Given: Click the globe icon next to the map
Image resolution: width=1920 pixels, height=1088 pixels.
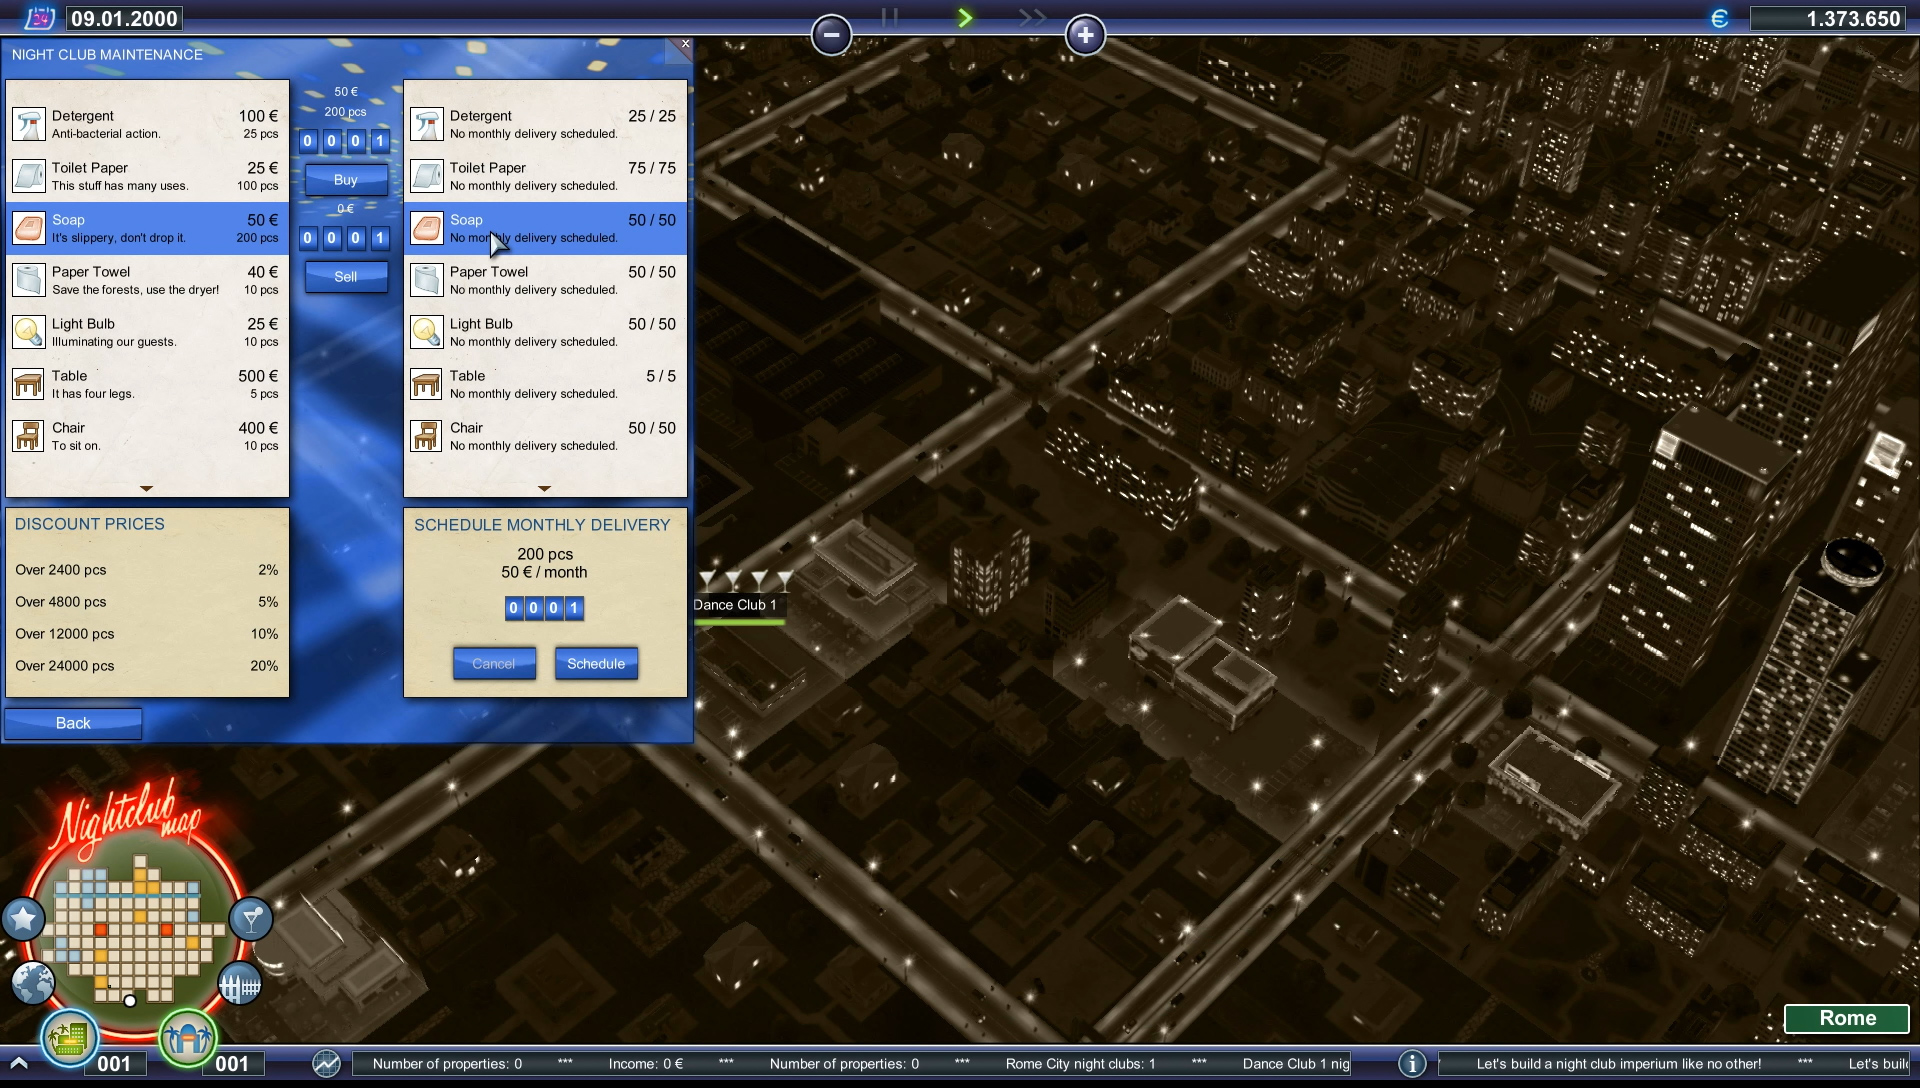Looking at the screenshot, I should (33, 983).
